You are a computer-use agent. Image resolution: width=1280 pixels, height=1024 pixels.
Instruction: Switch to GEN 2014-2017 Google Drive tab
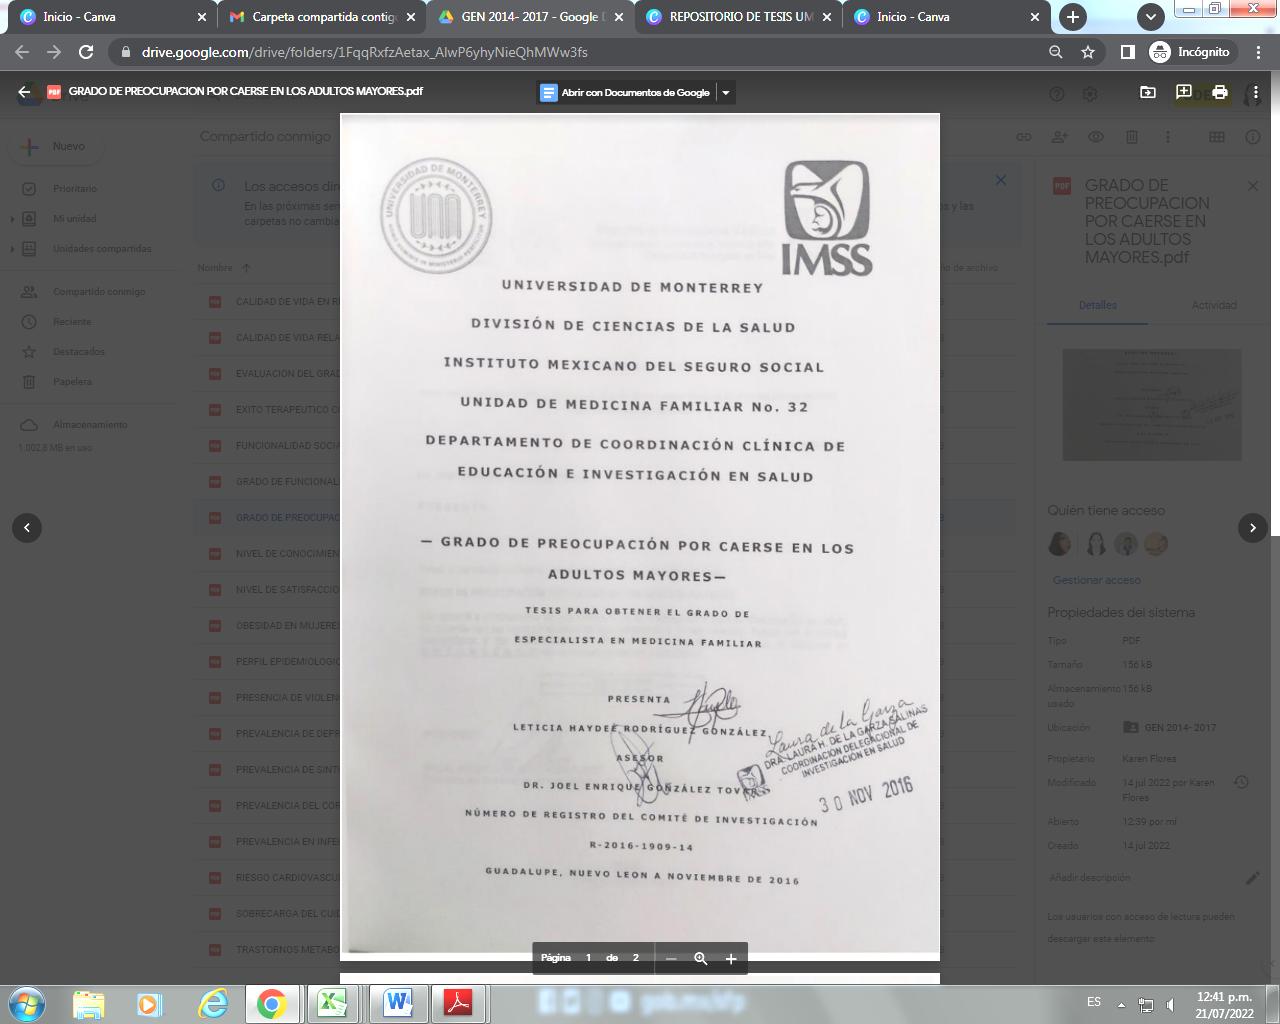click(531, 17)
